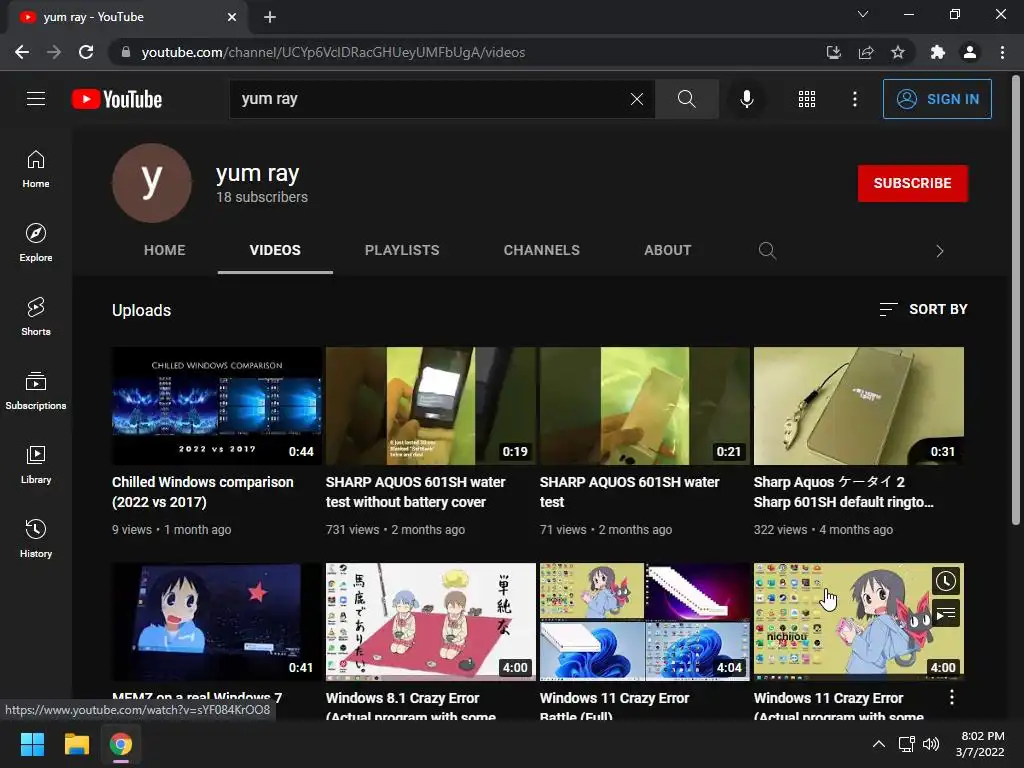Open SHARP AQUOS 601SH water test without battery cover
This screenshot has height=768, width=1024.
click(x=415, y=492)
